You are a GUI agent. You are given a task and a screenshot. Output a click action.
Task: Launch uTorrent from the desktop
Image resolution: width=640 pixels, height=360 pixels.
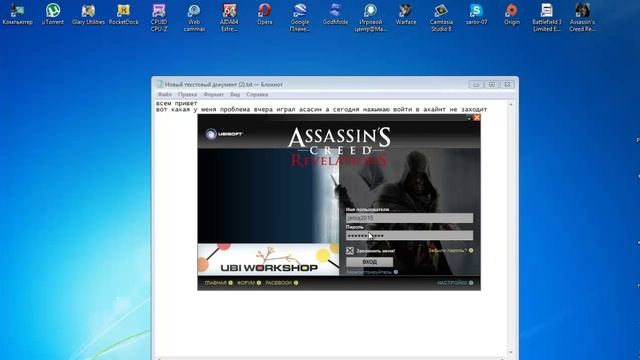click(53, 14)
